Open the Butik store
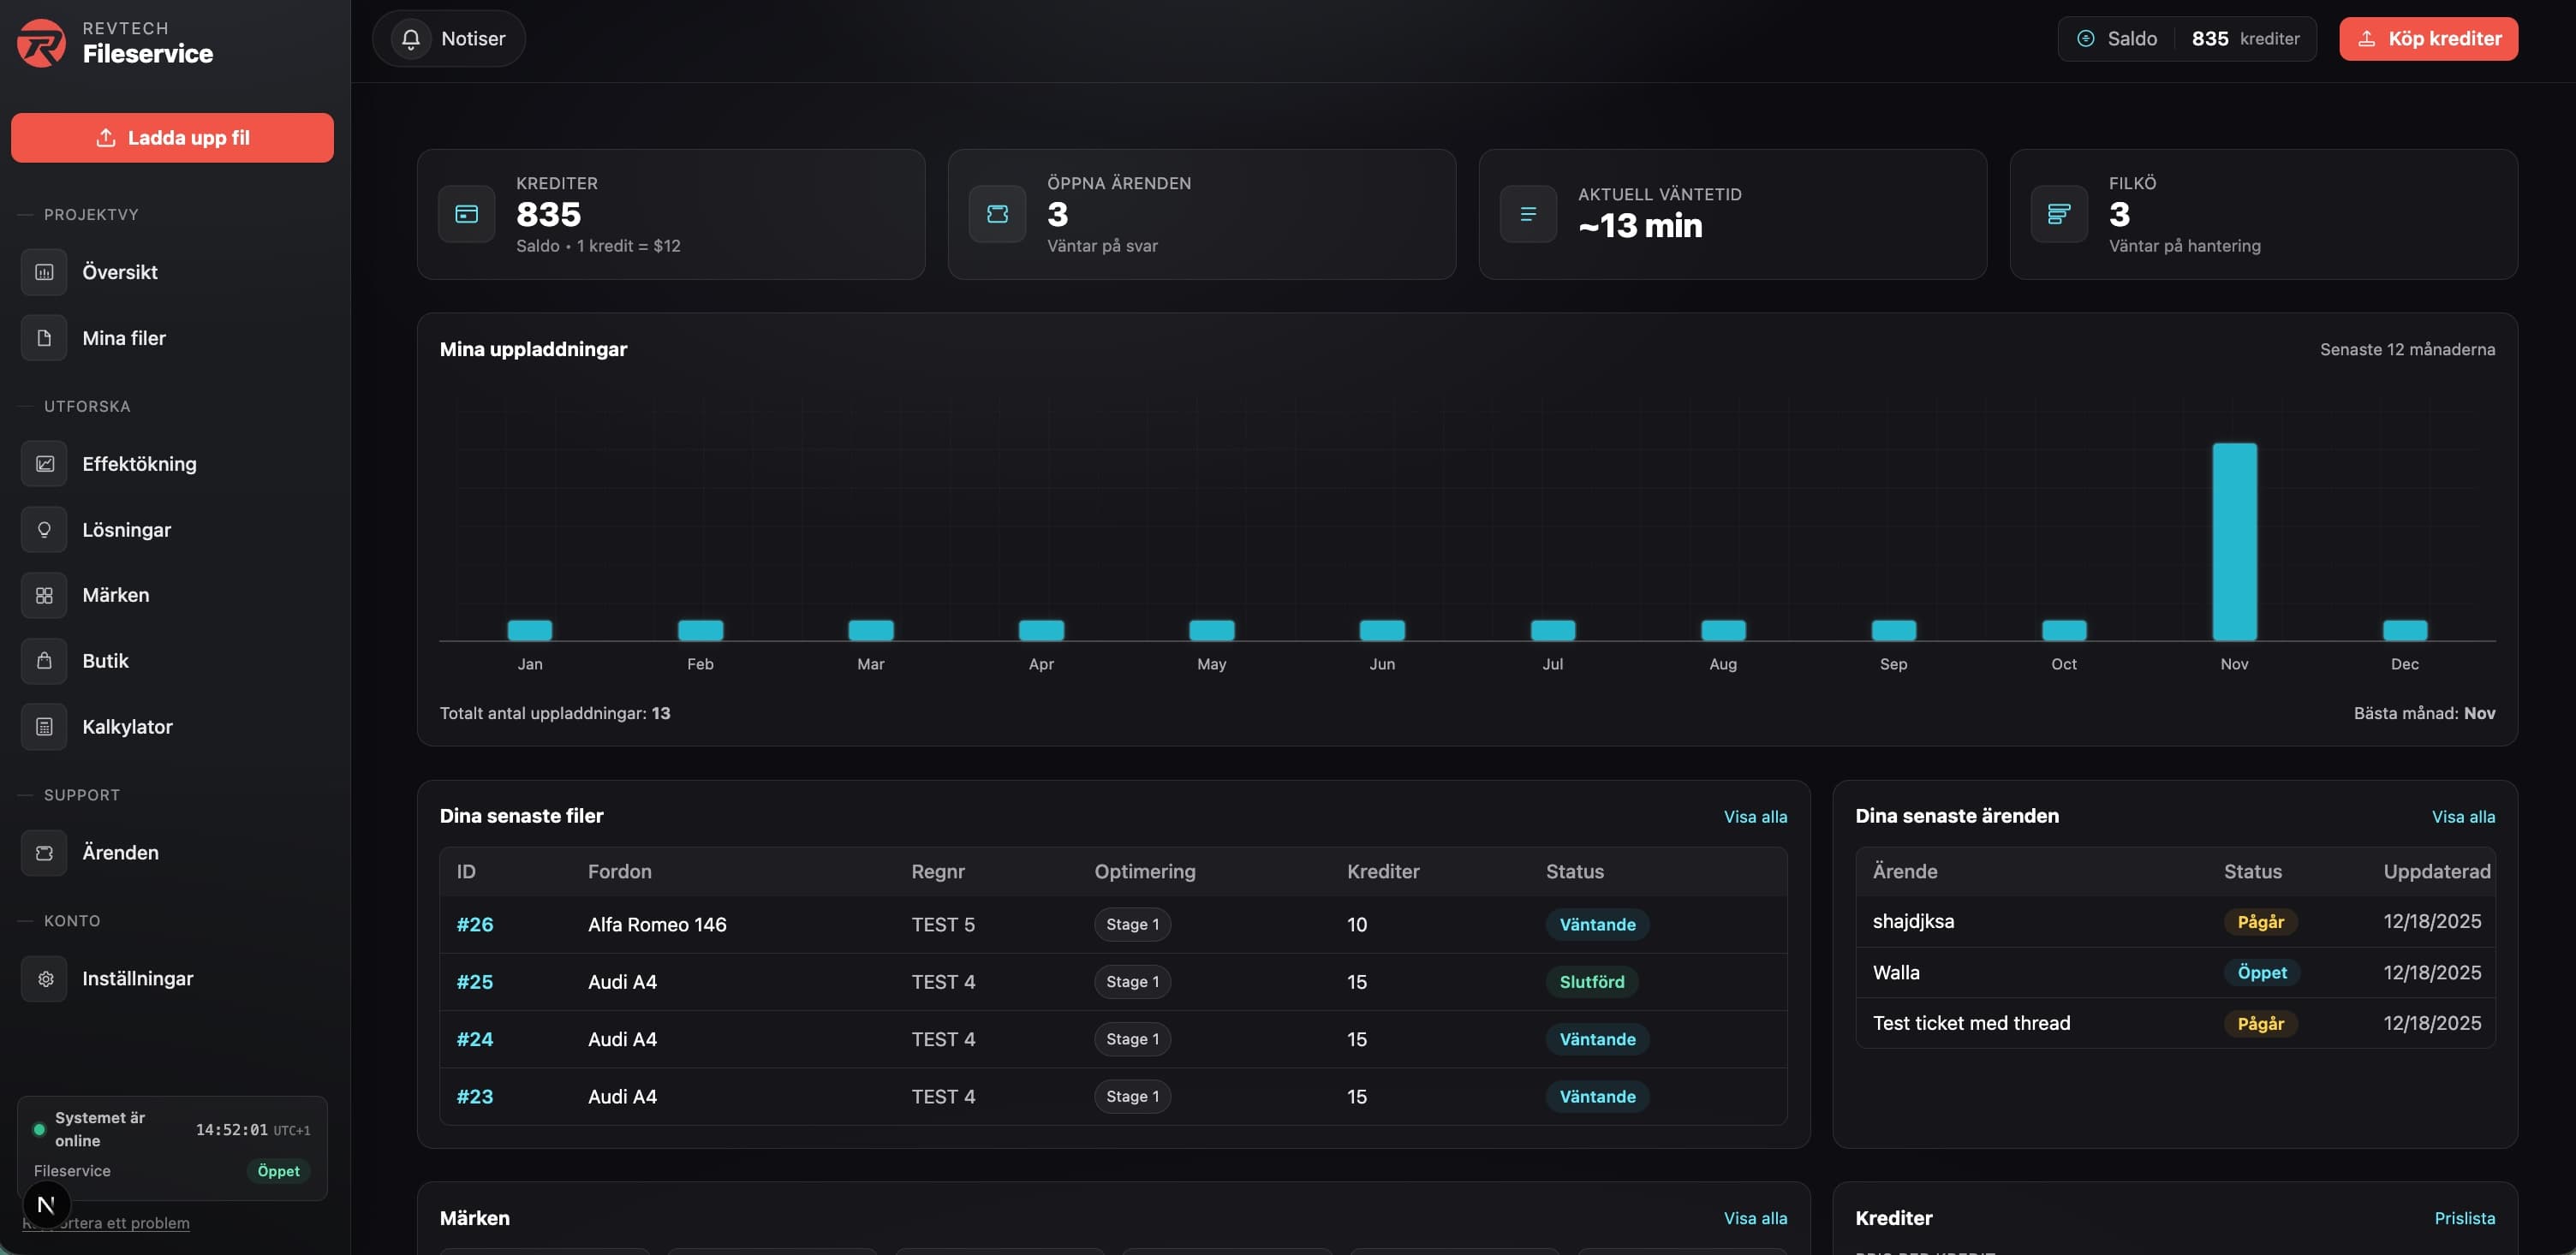The image size is (2576, 1255). click(105, 661)
